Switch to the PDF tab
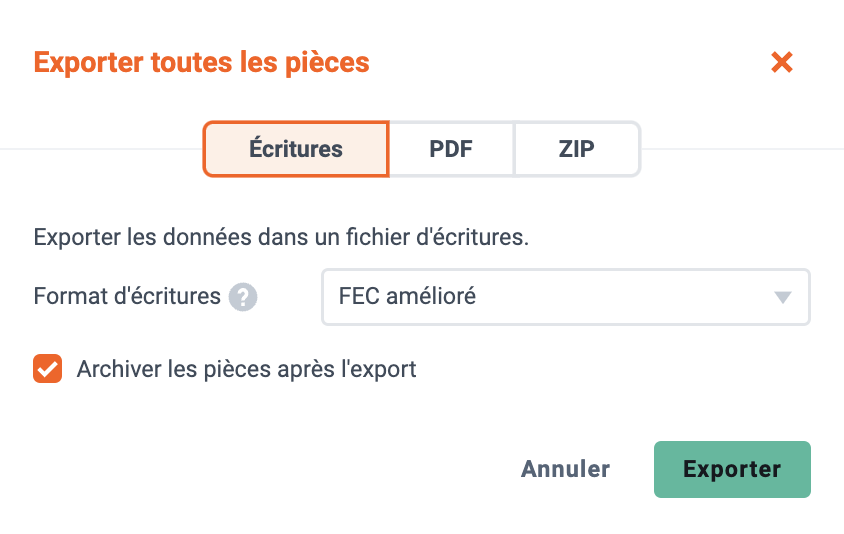The image size is (844, 534). pos(451,149)
